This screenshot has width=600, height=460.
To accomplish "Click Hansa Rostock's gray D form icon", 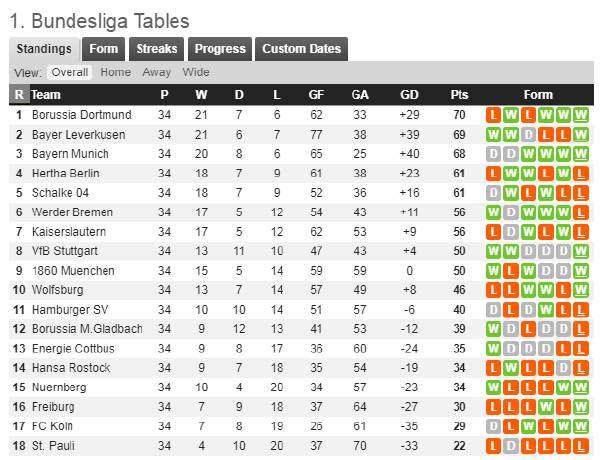I will [563, 368].
